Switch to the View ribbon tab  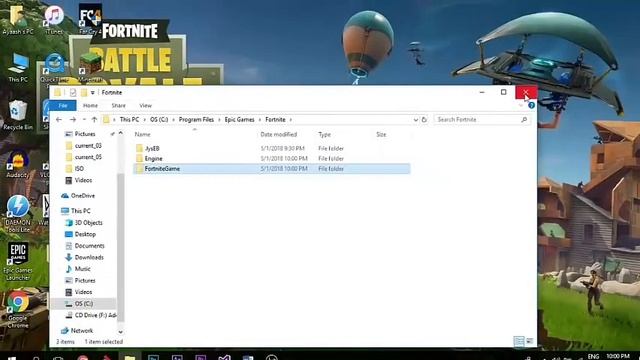point(145,105)
